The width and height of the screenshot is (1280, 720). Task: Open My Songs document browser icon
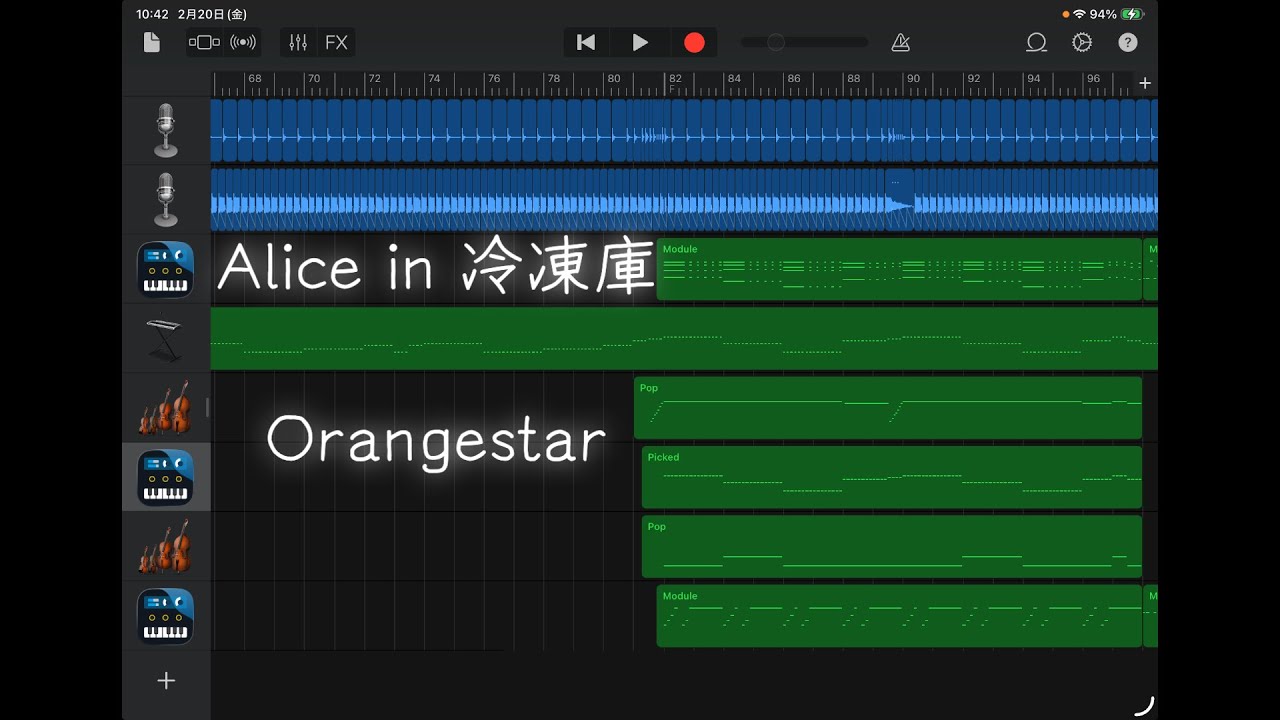click(x=151, y=42)
